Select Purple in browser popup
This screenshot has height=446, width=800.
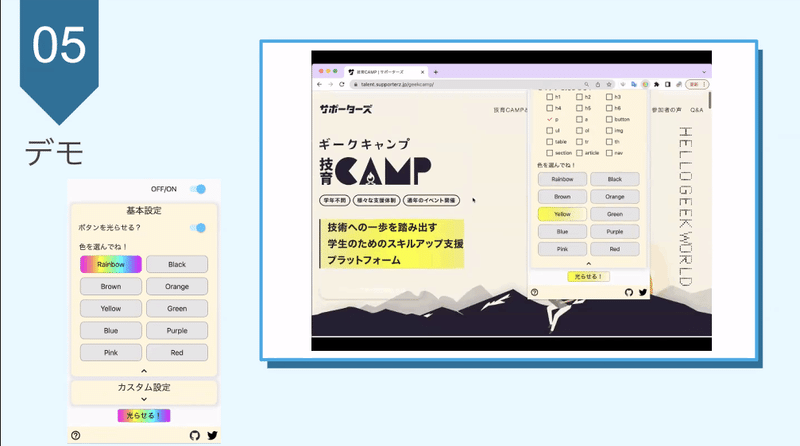point(615,232)
